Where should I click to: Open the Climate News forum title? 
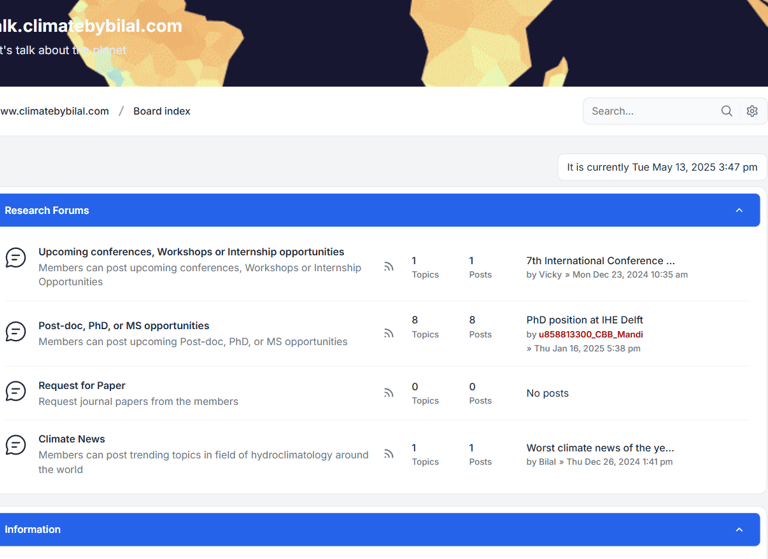pos(72,439)
